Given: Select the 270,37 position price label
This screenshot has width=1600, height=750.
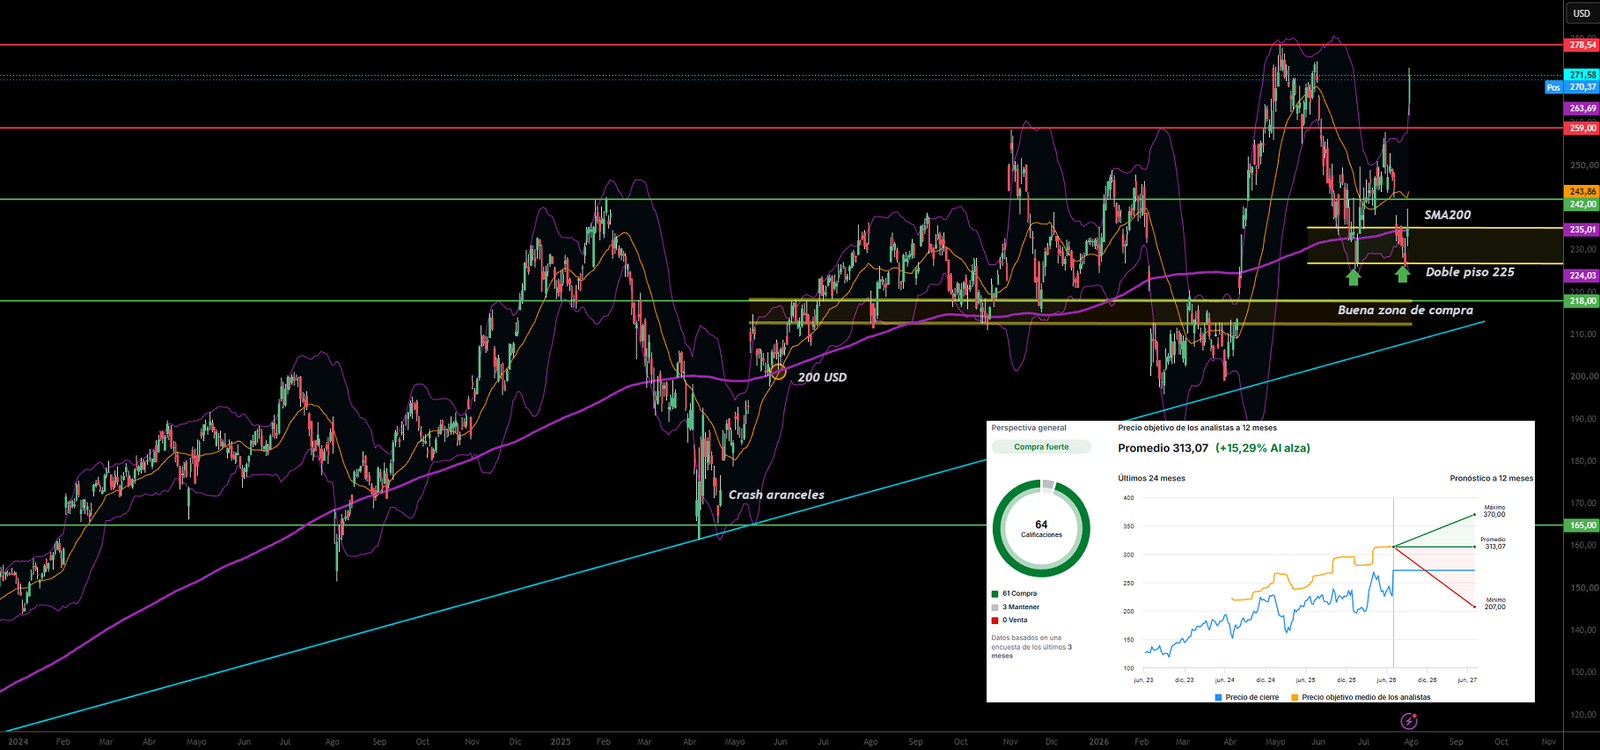Looking at the screenshot, I should 1582,87.
